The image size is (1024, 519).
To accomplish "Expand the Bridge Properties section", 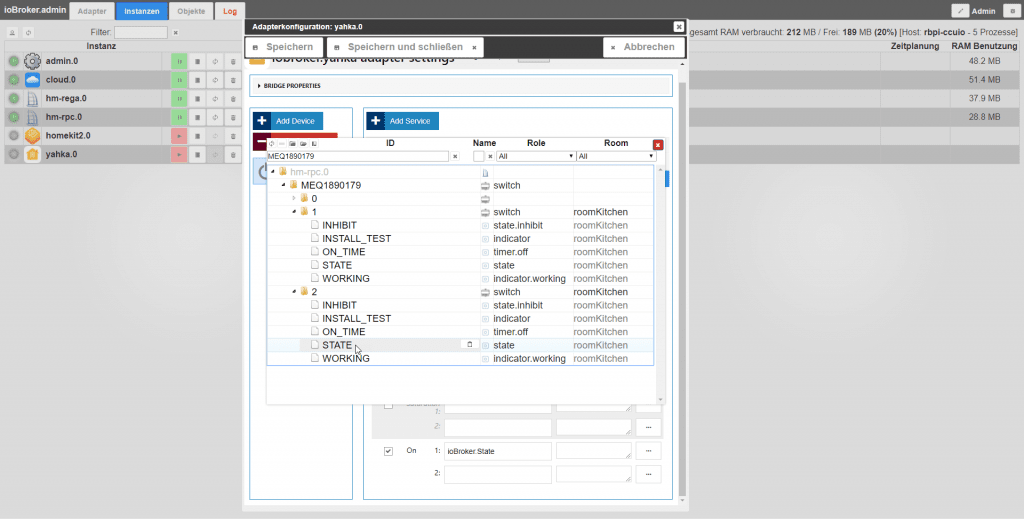I will coord(461,86).
